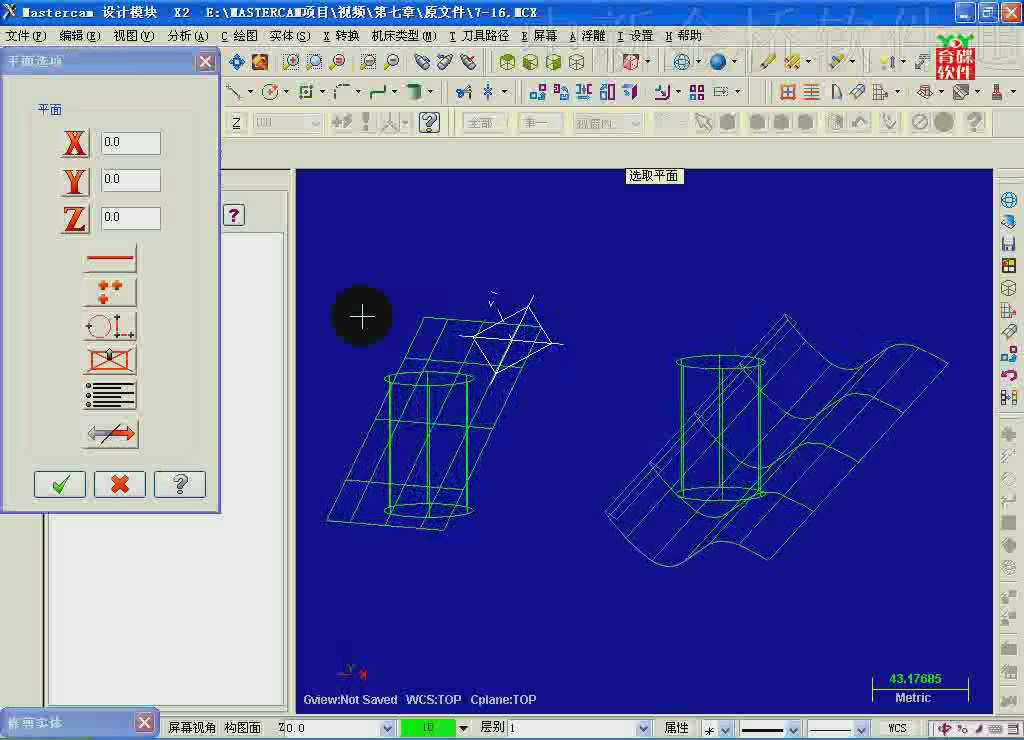The width and height of the screenshot is (1024, 740).
Task: Click the Repaint screen icon
Action: coord(260,62)
